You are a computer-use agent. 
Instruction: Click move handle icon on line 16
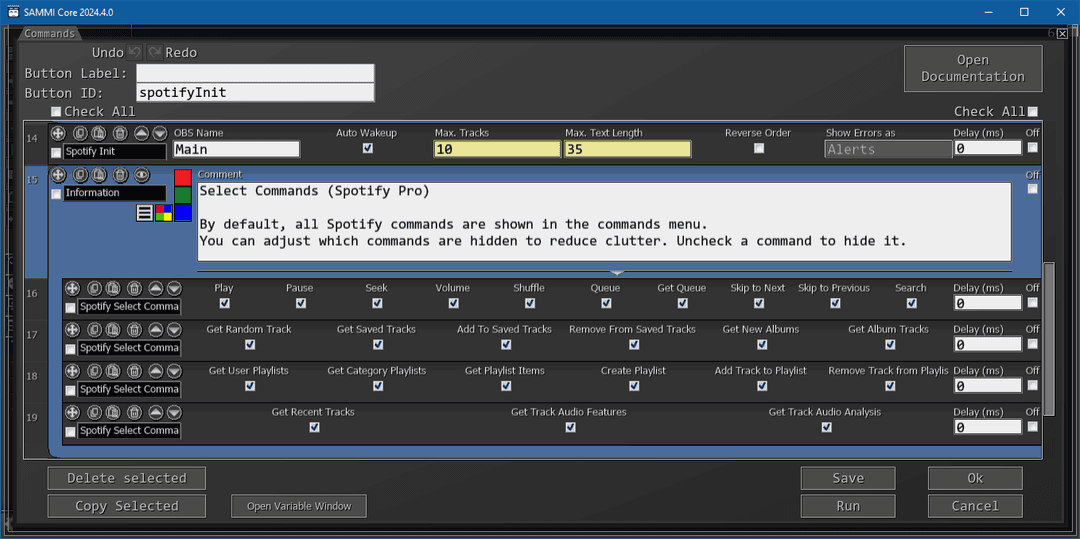coord(73,288)
